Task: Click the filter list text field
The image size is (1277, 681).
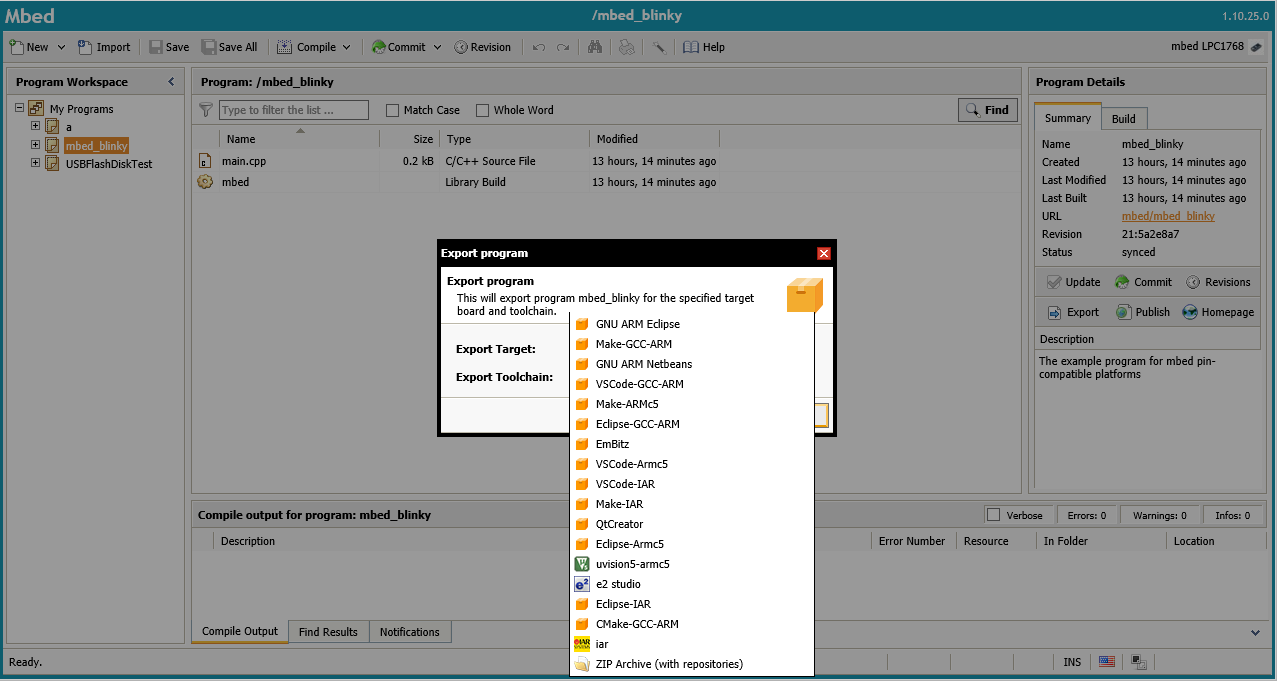Action: (293, 110)
